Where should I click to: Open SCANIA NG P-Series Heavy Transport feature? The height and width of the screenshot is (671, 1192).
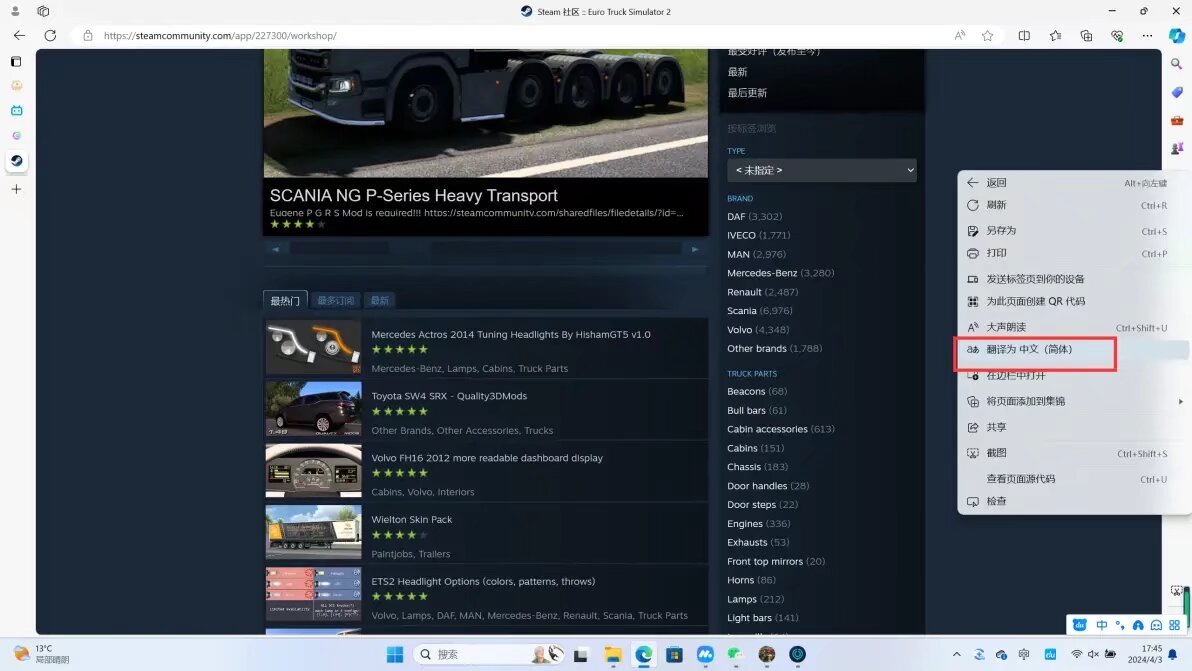(x=414, y=195)
